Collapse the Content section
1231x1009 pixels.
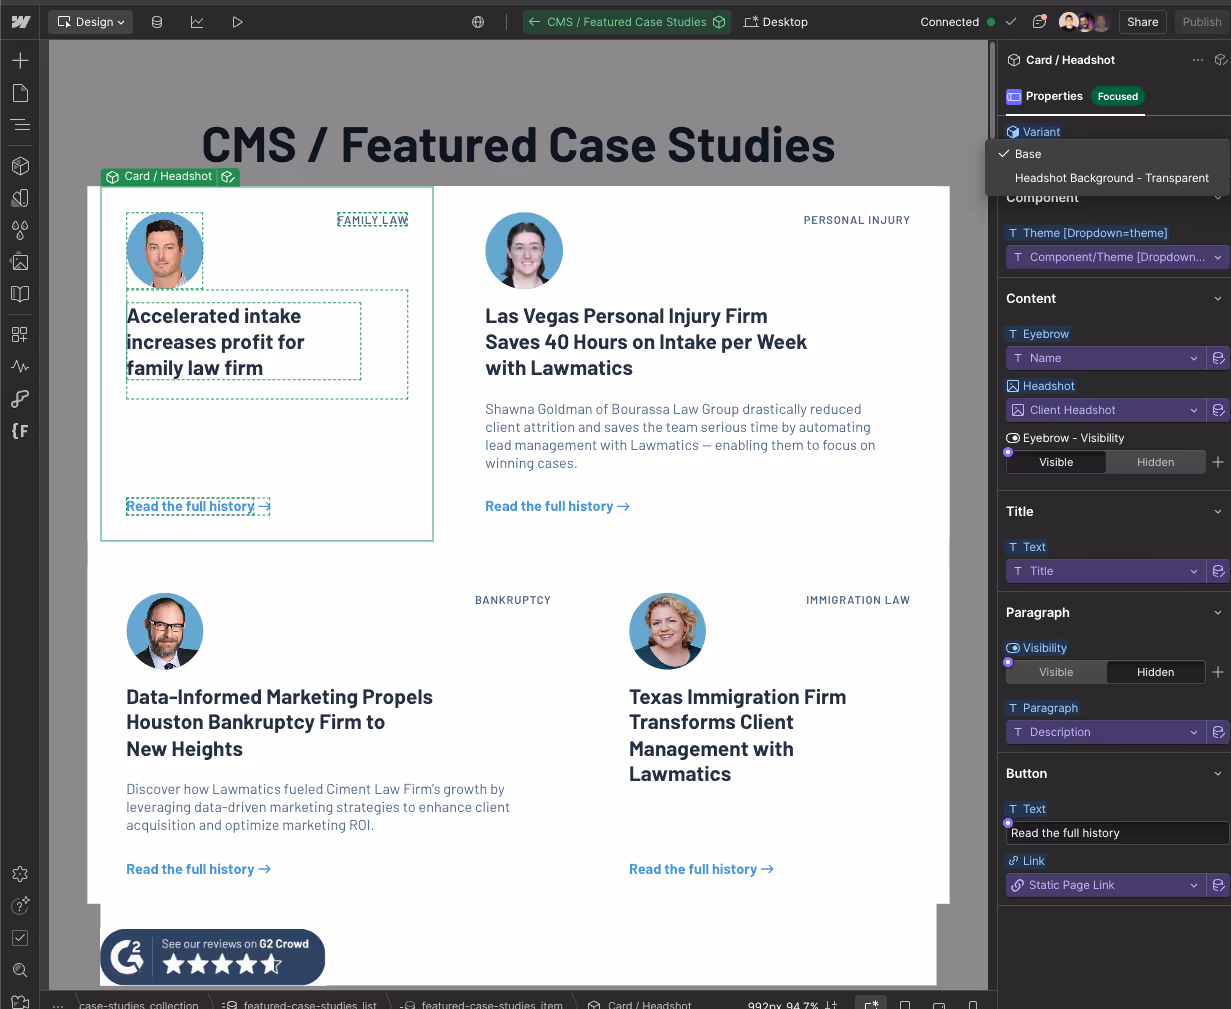pyautogui.click(x=1217, y=299)
